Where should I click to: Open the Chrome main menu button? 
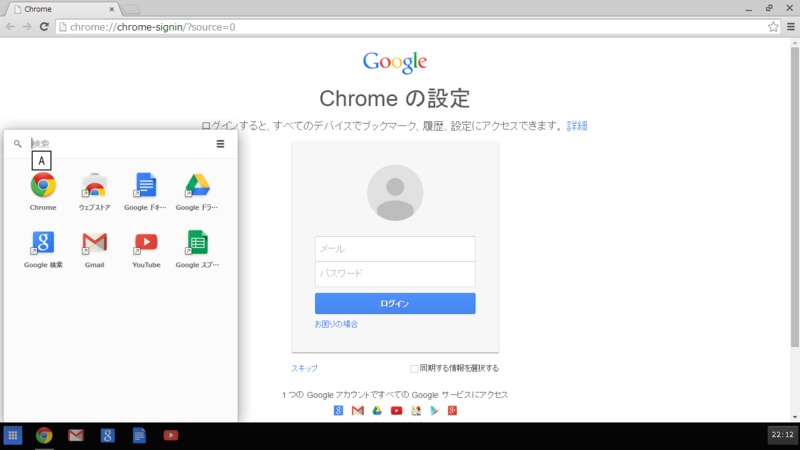791,27
